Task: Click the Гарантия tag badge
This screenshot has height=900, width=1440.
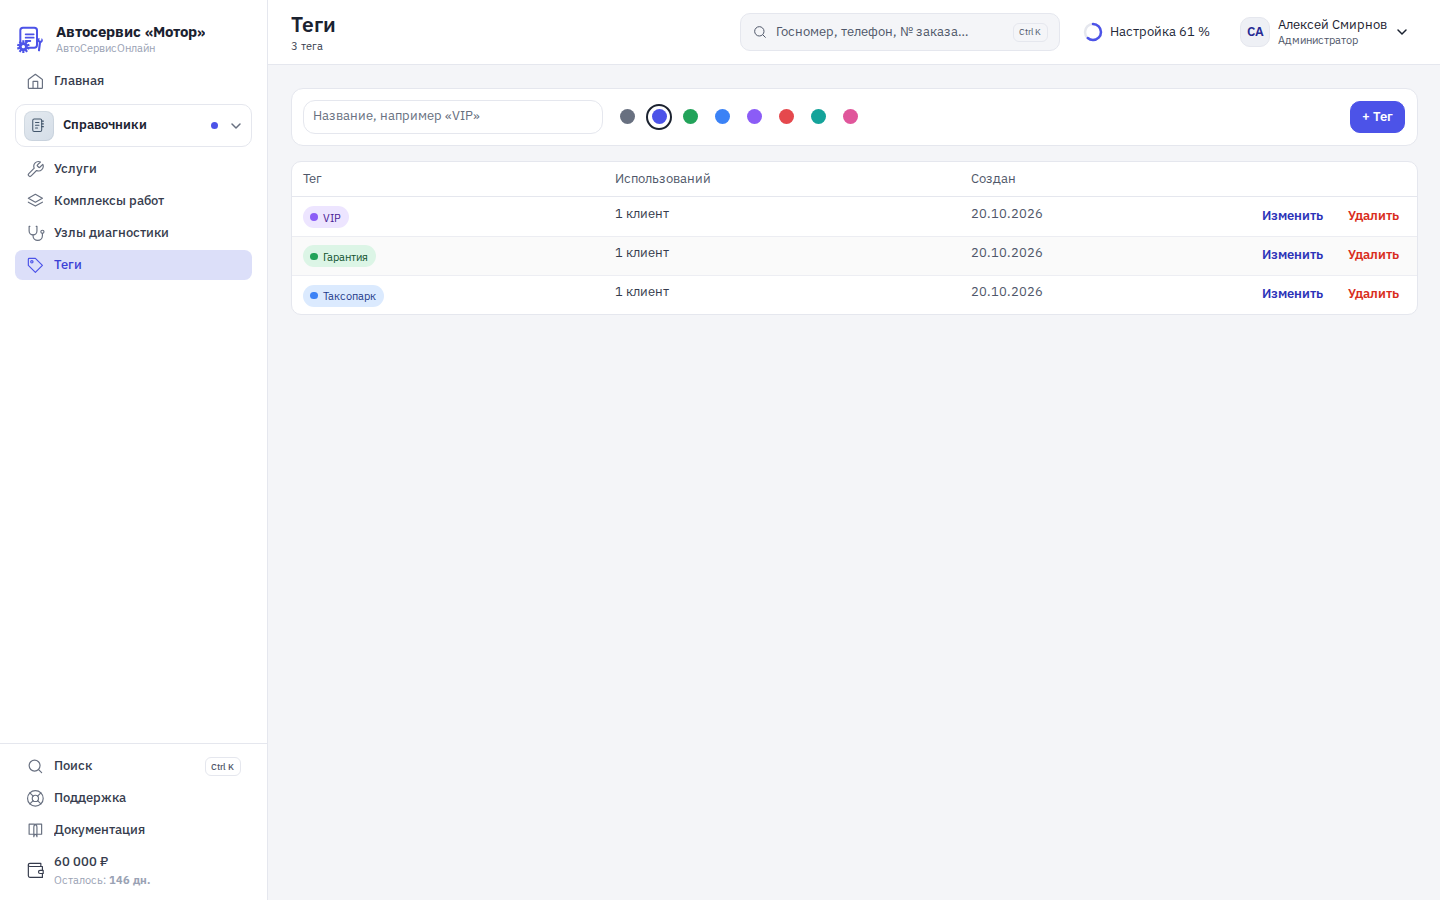Action: pyautogui.click(x=339, y=257)
